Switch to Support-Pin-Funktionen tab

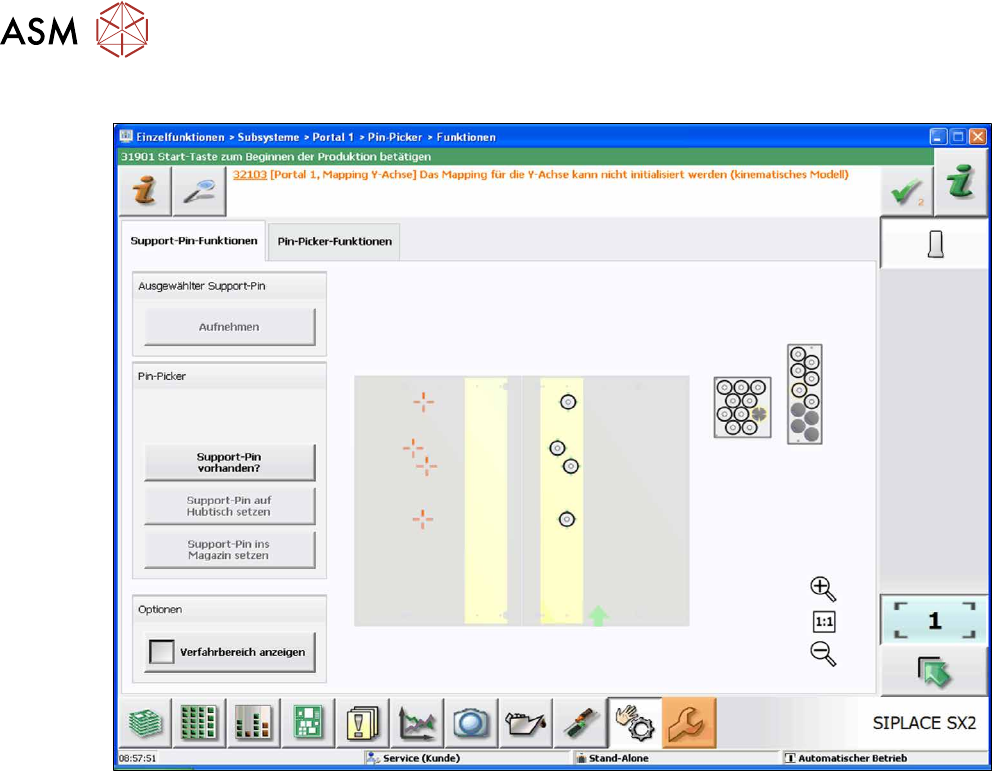tap(194, 241)
